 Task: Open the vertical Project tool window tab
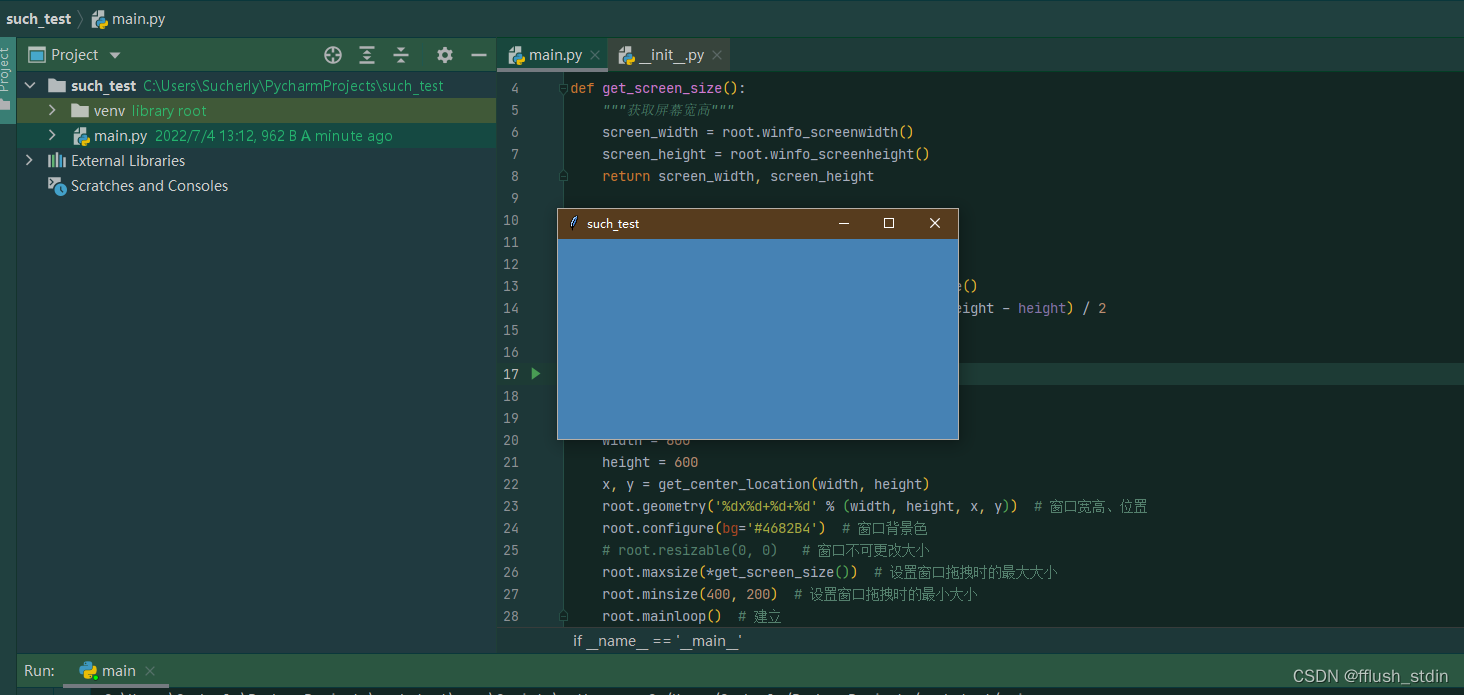(x=6, y=80)
